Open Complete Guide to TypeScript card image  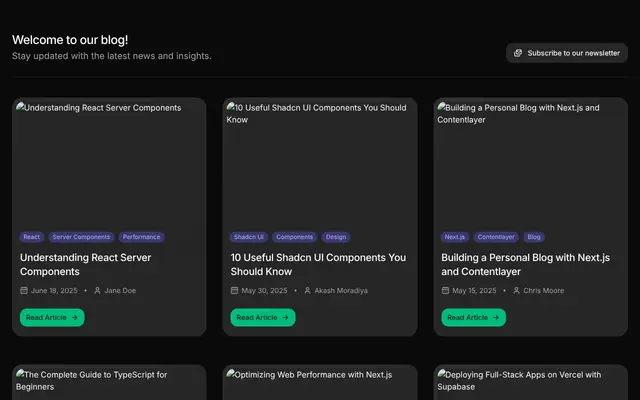pos(109,382)
